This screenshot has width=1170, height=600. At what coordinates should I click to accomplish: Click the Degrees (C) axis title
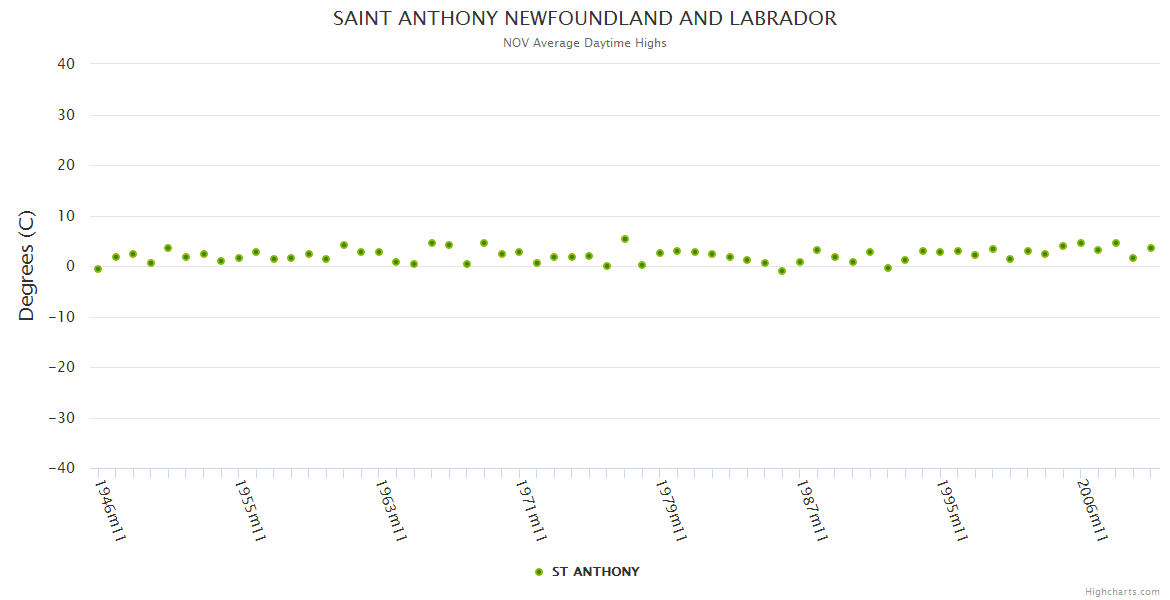(x=27, y=266)
